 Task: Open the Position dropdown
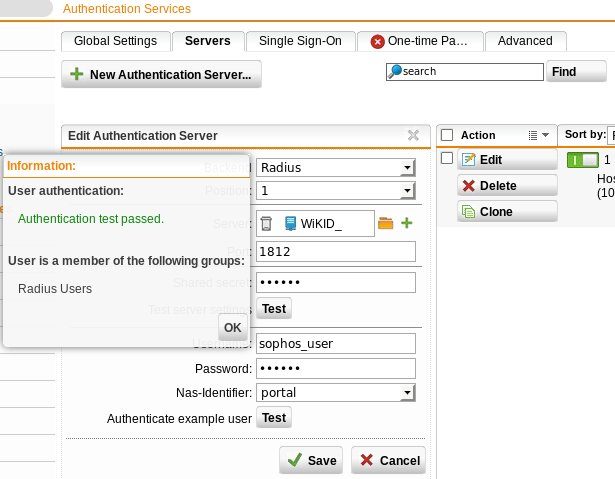point(406,190)
